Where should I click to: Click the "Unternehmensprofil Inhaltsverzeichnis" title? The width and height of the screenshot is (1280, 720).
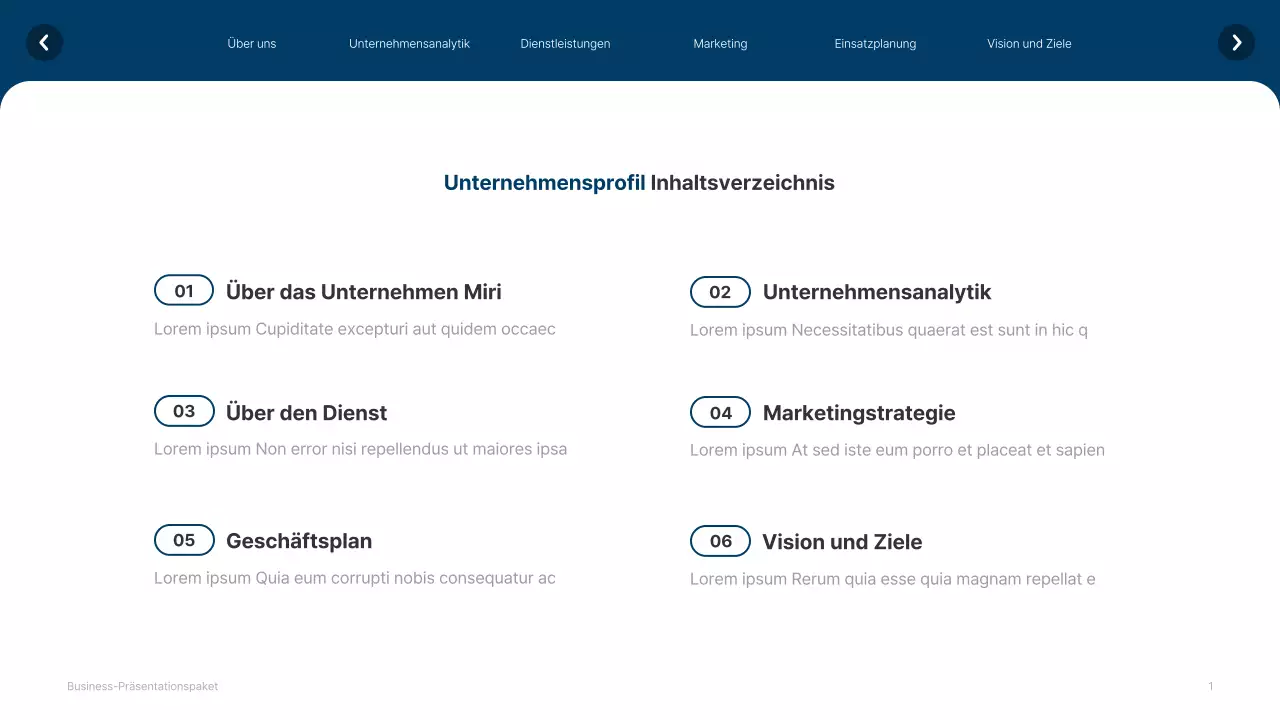pyautogui.click(x=639, y=182)
